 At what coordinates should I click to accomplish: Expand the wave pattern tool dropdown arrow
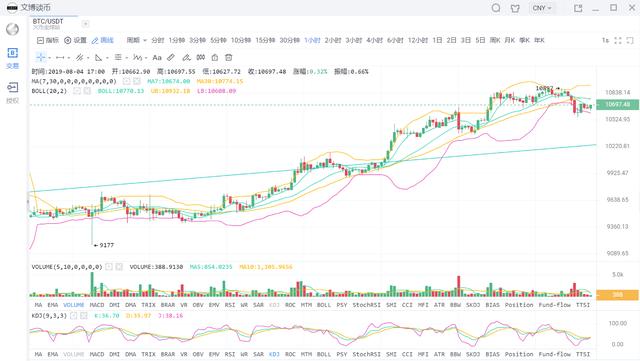click(x=146, y=58)
